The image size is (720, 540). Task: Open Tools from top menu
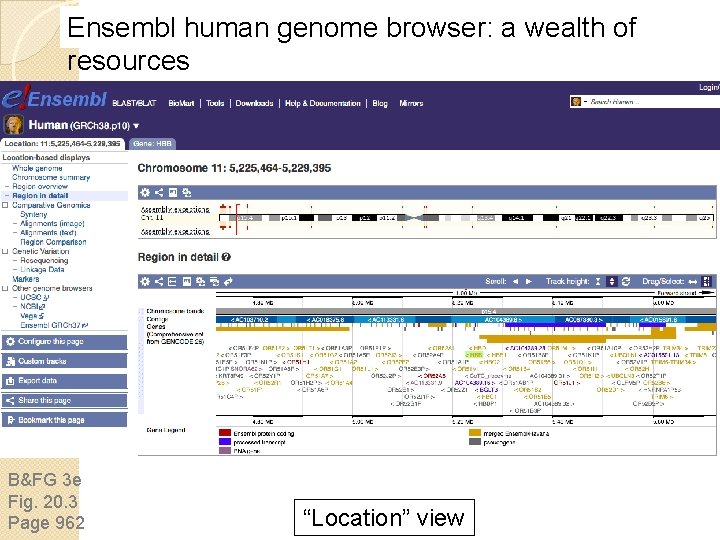coord(215,103)
